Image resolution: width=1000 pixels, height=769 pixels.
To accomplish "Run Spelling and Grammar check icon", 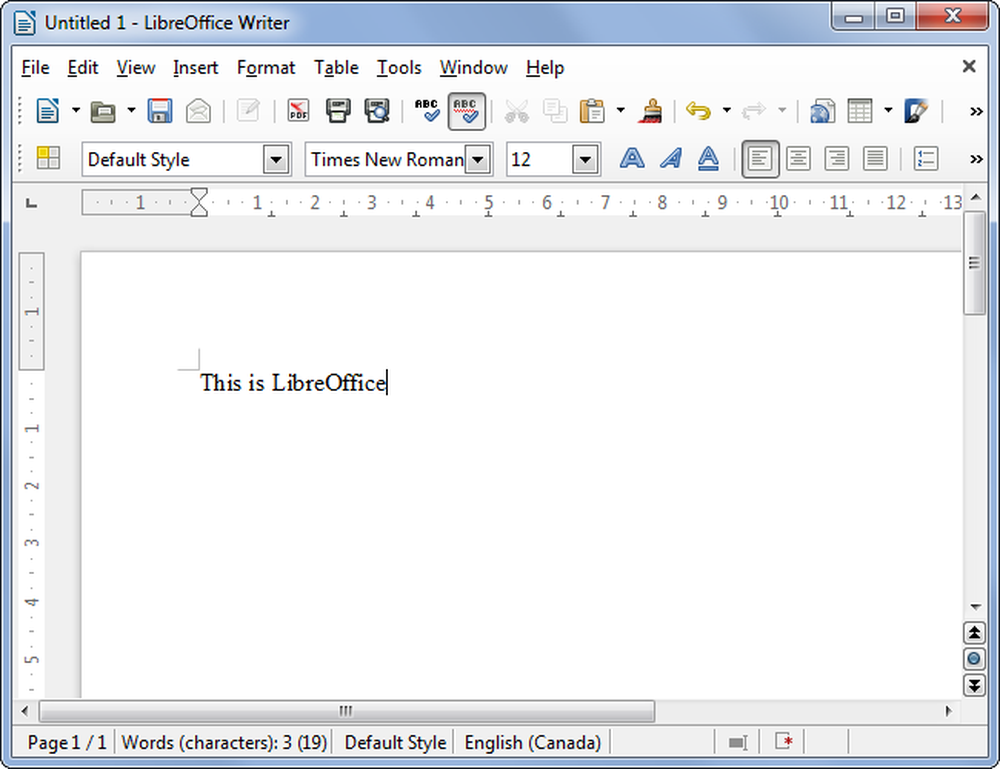I will [x=427, y=111].
